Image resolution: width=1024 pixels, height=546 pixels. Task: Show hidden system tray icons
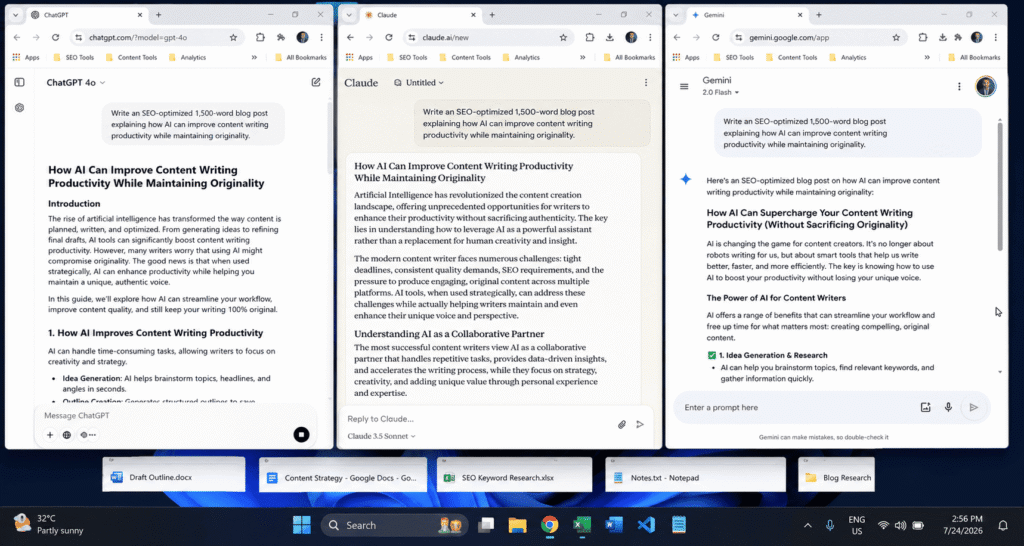(808, 525)
